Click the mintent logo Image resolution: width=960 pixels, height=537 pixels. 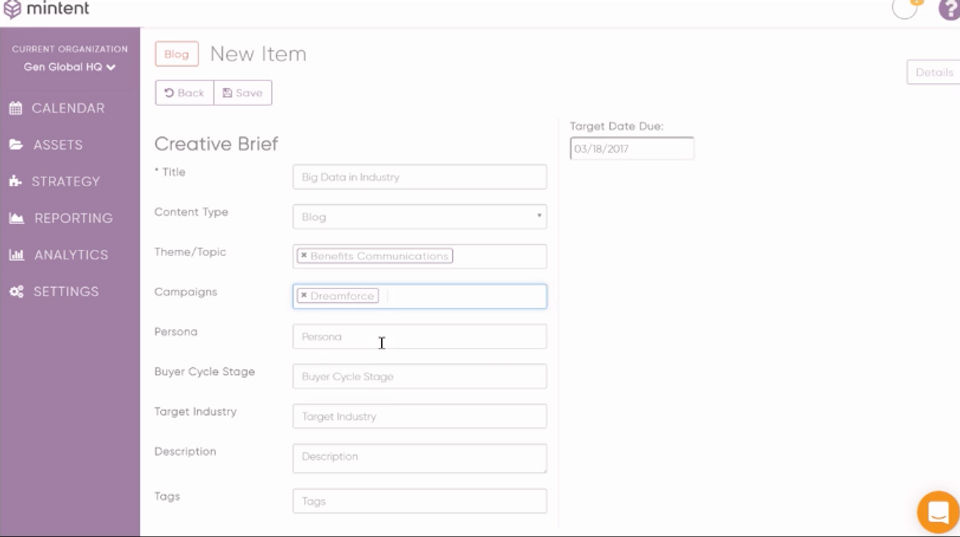47,9
